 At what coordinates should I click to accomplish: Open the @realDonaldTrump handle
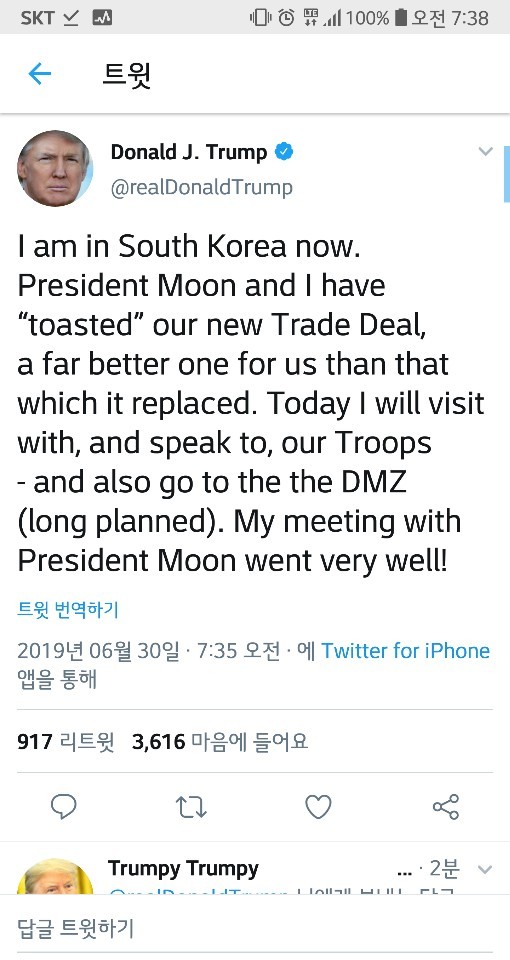[x=201, y=187]
